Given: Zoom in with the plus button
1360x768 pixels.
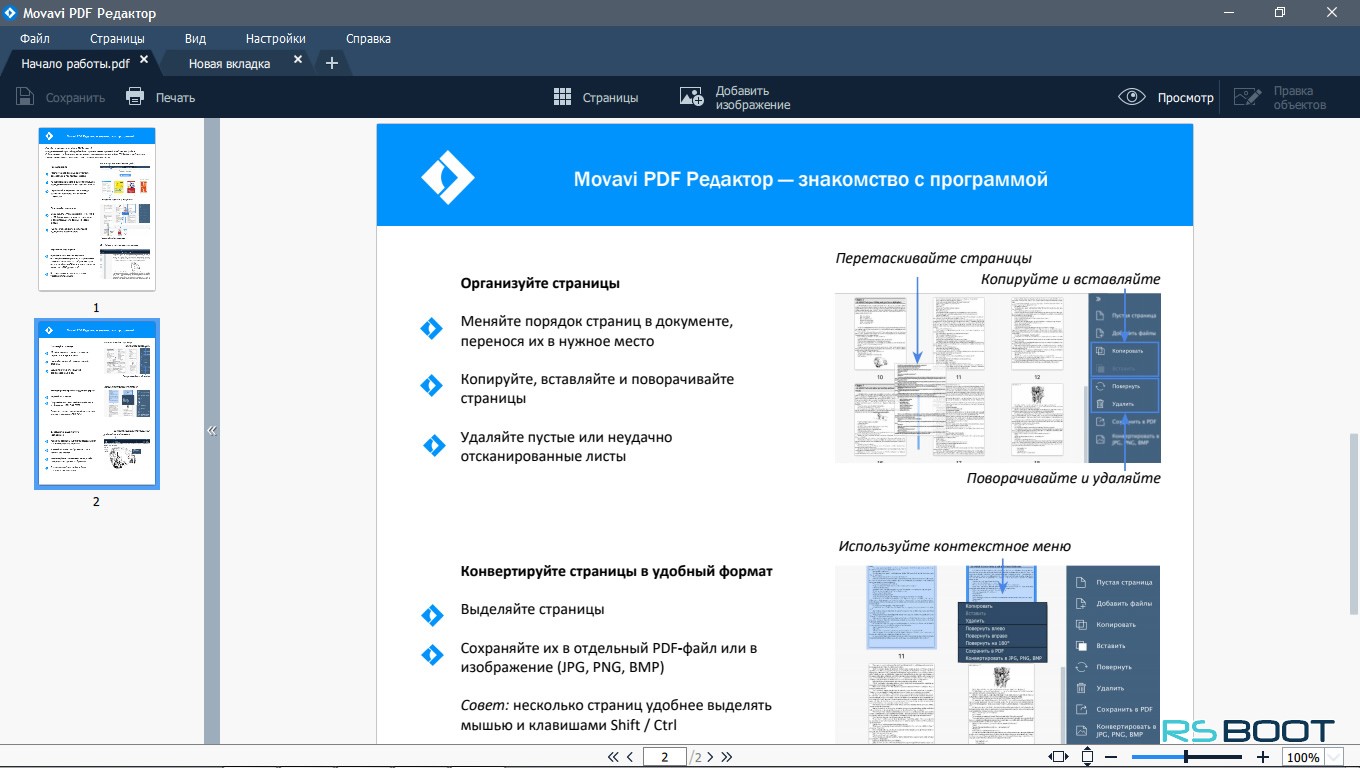Looking at the screenshot, I should tap(1263, 757).
